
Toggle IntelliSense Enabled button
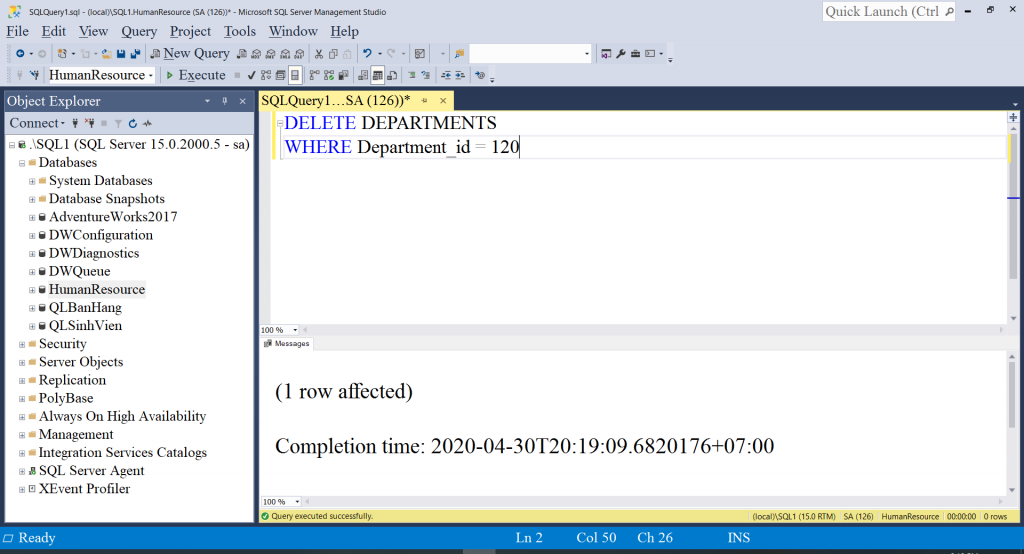point(295,75)
